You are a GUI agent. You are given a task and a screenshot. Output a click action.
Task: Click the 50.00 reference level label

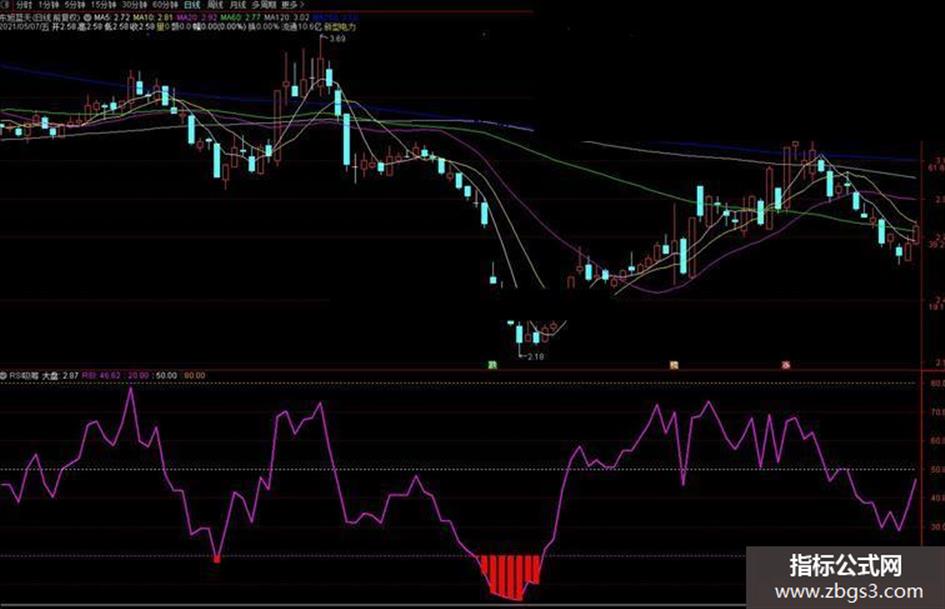coord(166,375)
